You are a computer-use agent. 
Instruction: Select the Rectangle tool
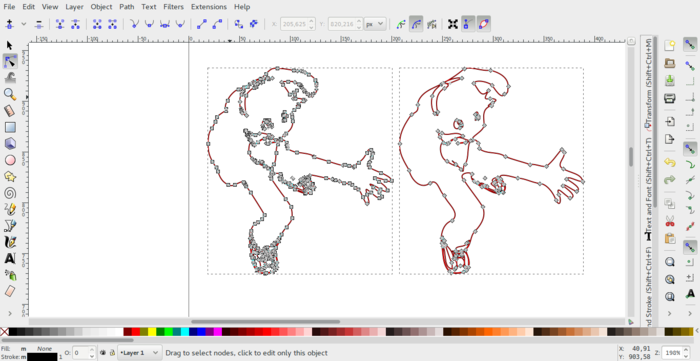coord(10,127)
